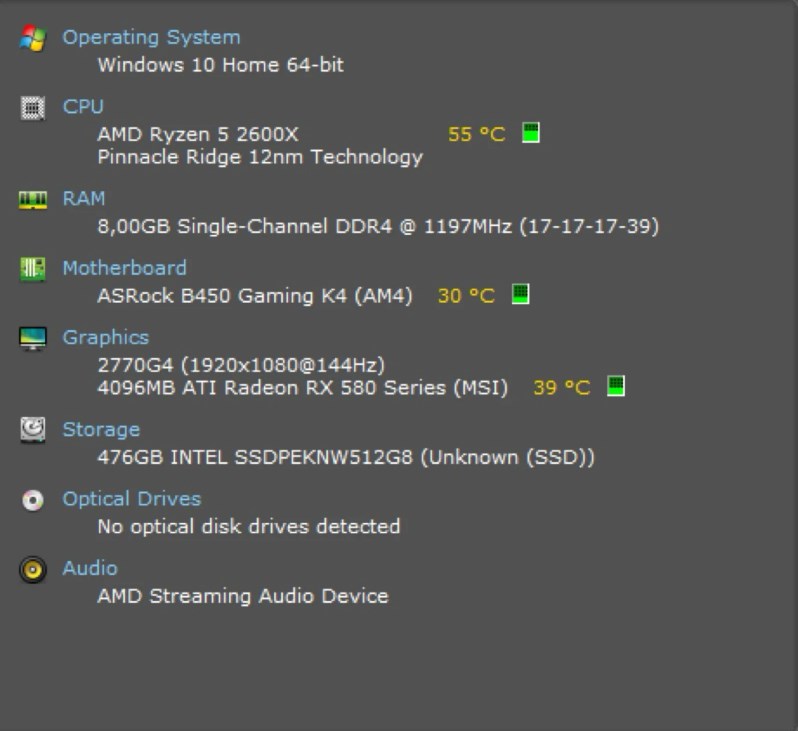798x731 pixels.
Task: Open the Storage section link
Action: [101, 430]
